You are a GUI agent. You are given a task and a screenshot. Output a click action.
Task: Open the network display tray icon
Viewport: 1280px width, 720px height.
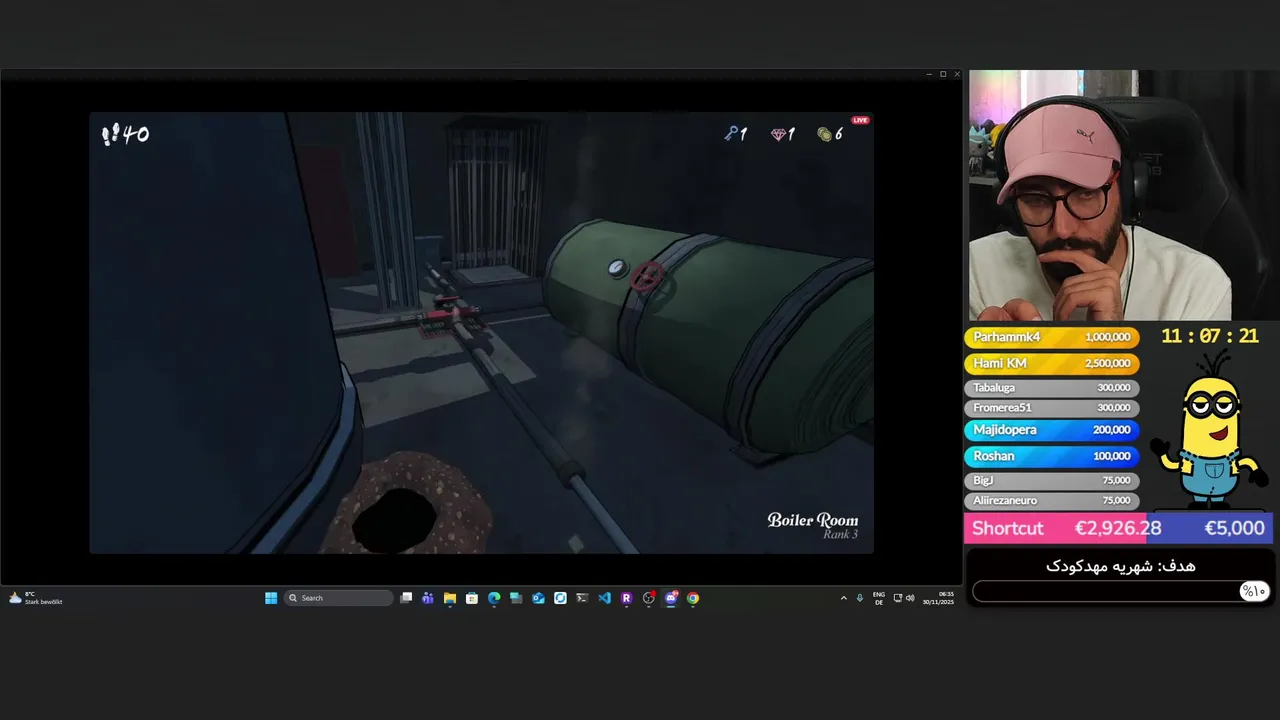click(897, 598)
